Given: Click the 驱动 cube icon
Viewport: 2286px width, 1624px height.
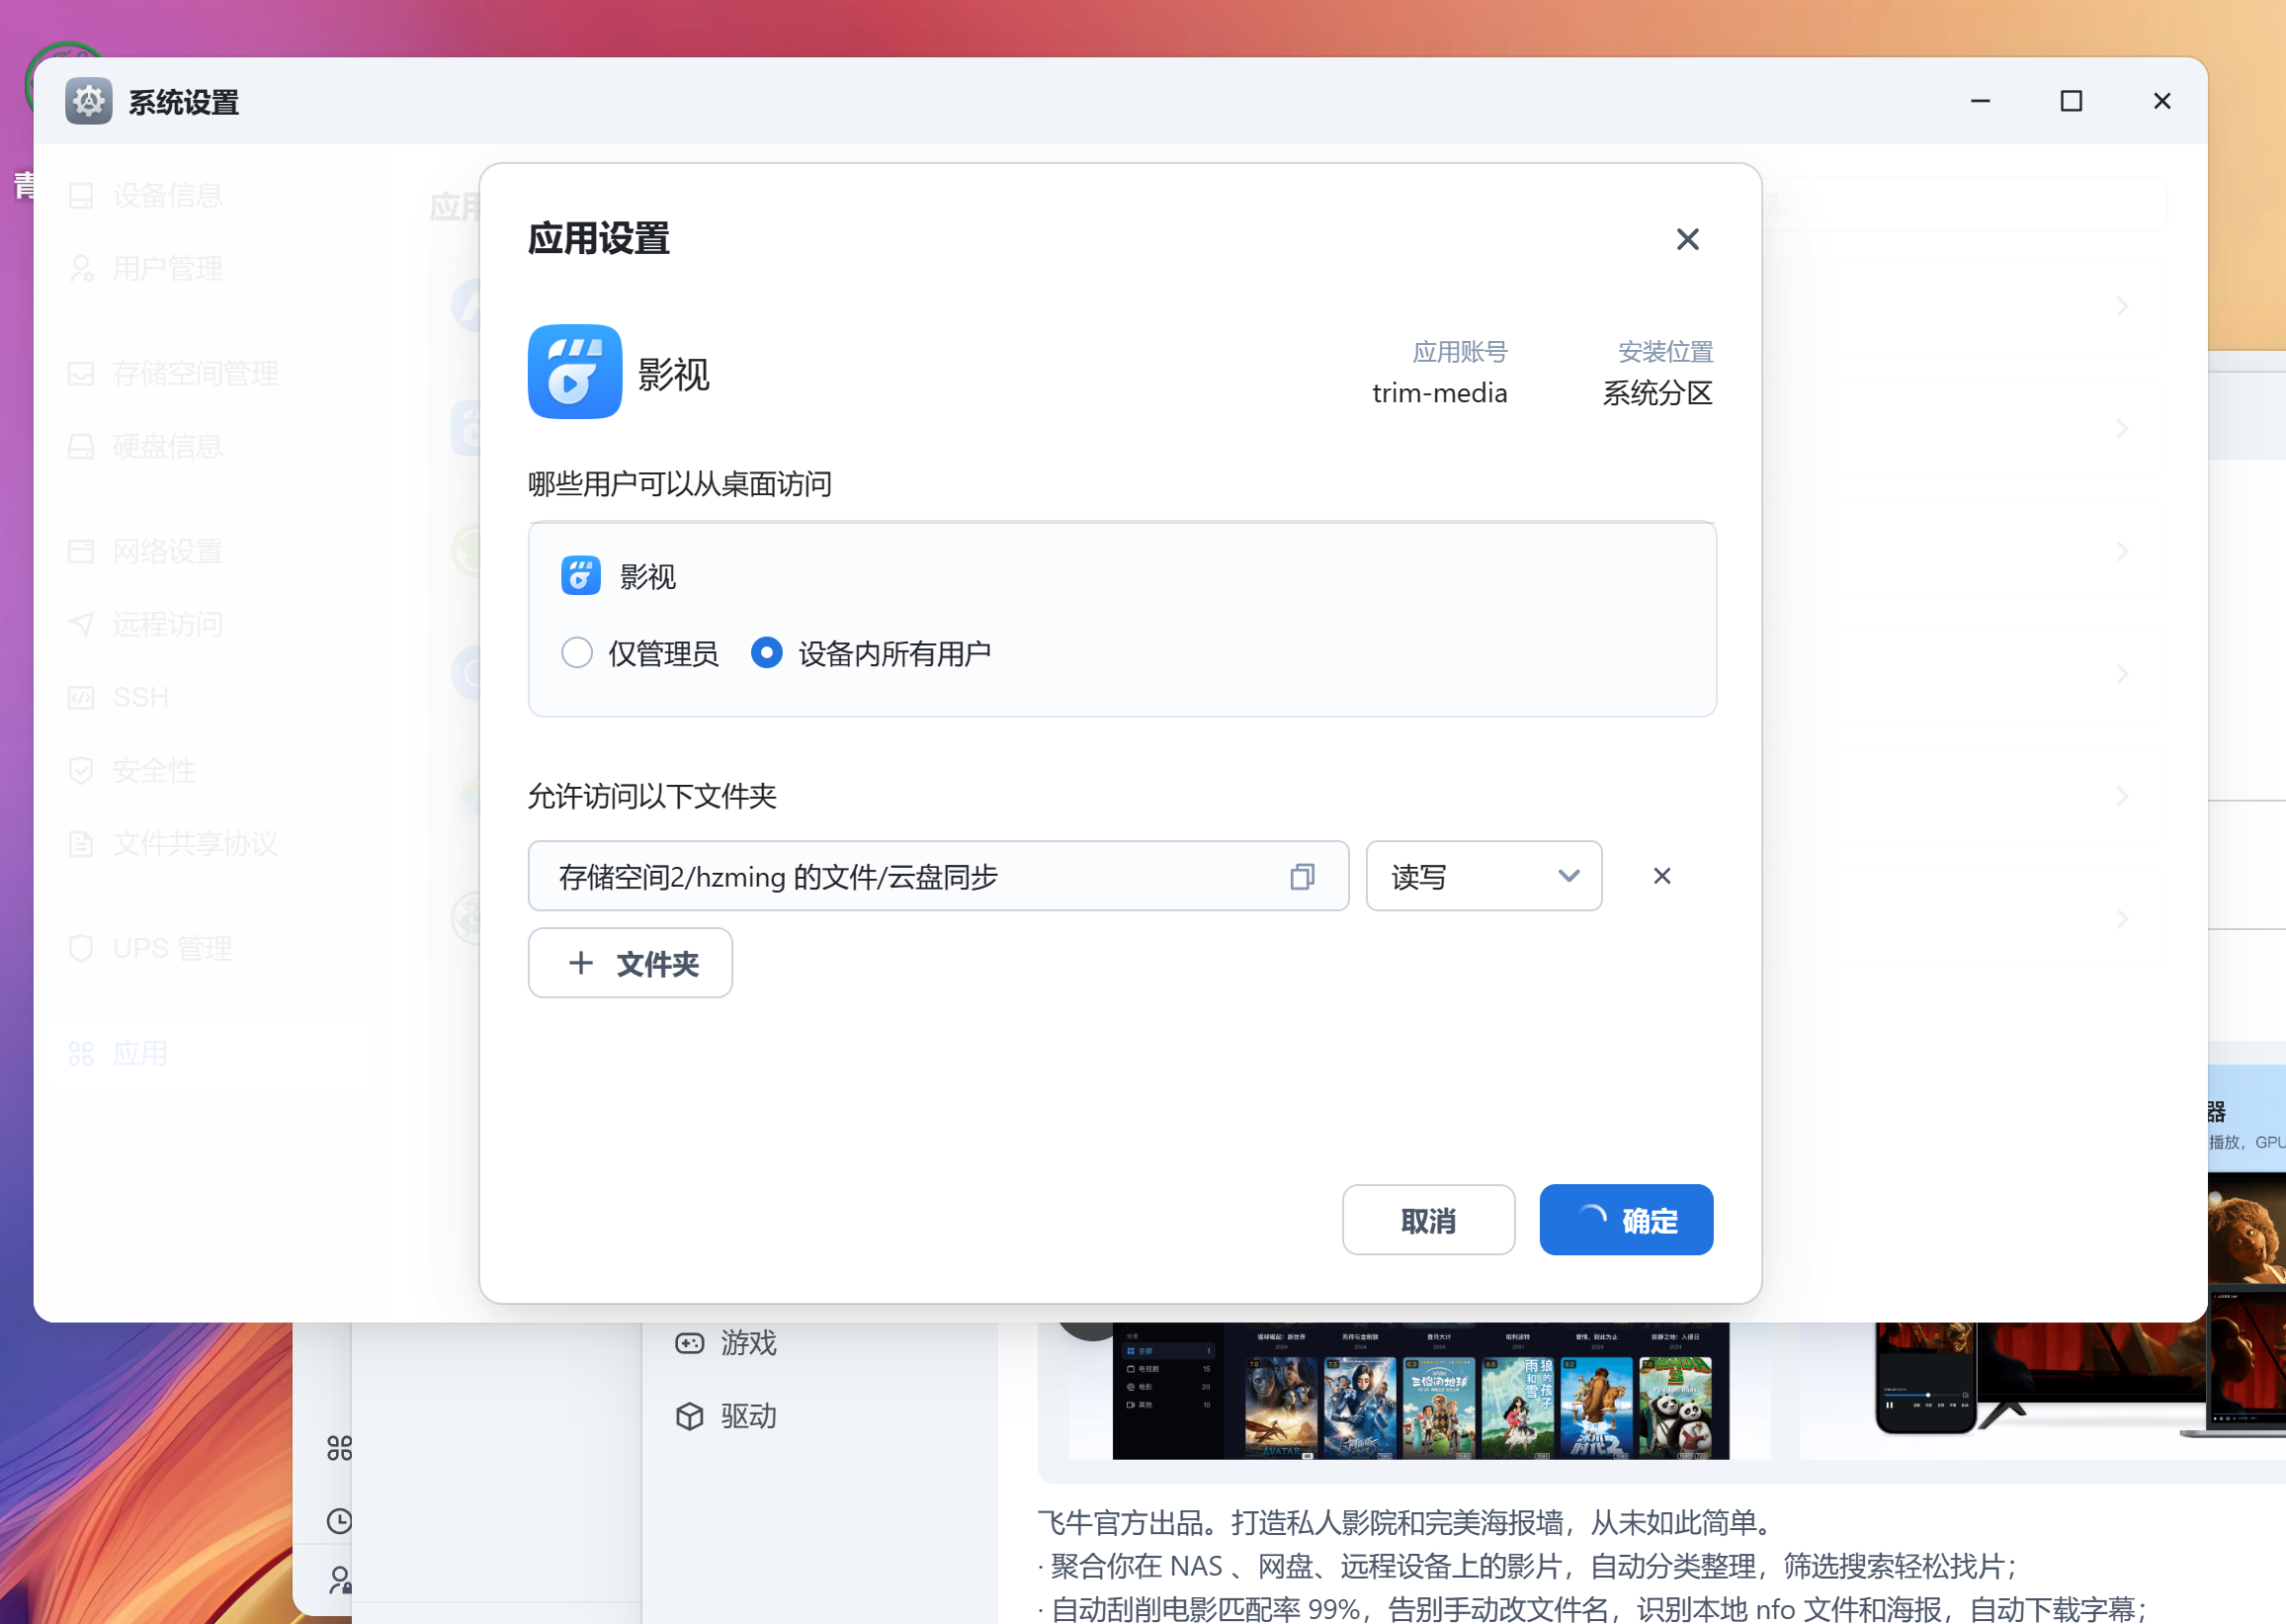Looking at the screenshot, I should (x=690, y=1416).
